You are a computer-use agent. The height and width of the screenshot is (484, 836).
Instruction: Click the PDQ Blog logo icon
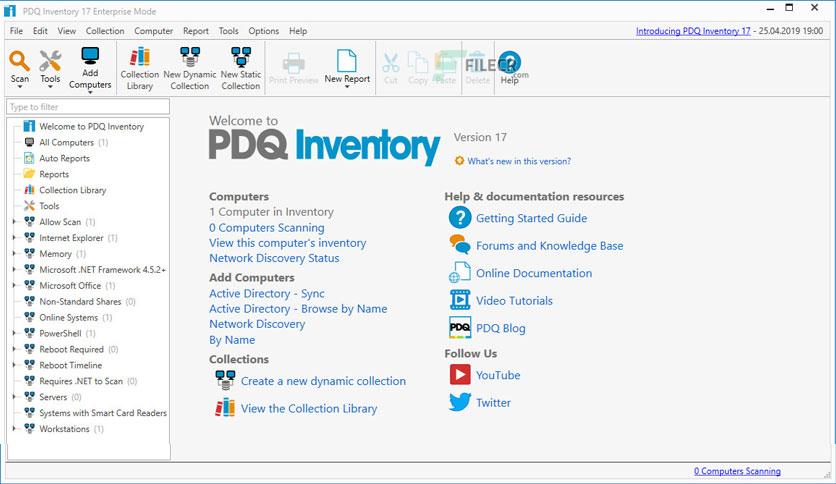tap(460, 328)
